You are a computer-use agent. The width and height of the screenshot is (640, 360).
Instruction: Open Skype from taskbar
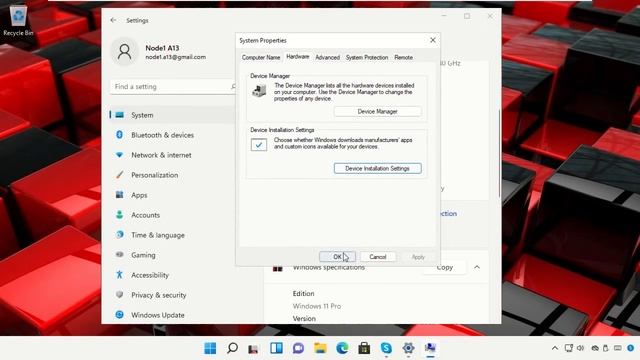click(386, 348)
